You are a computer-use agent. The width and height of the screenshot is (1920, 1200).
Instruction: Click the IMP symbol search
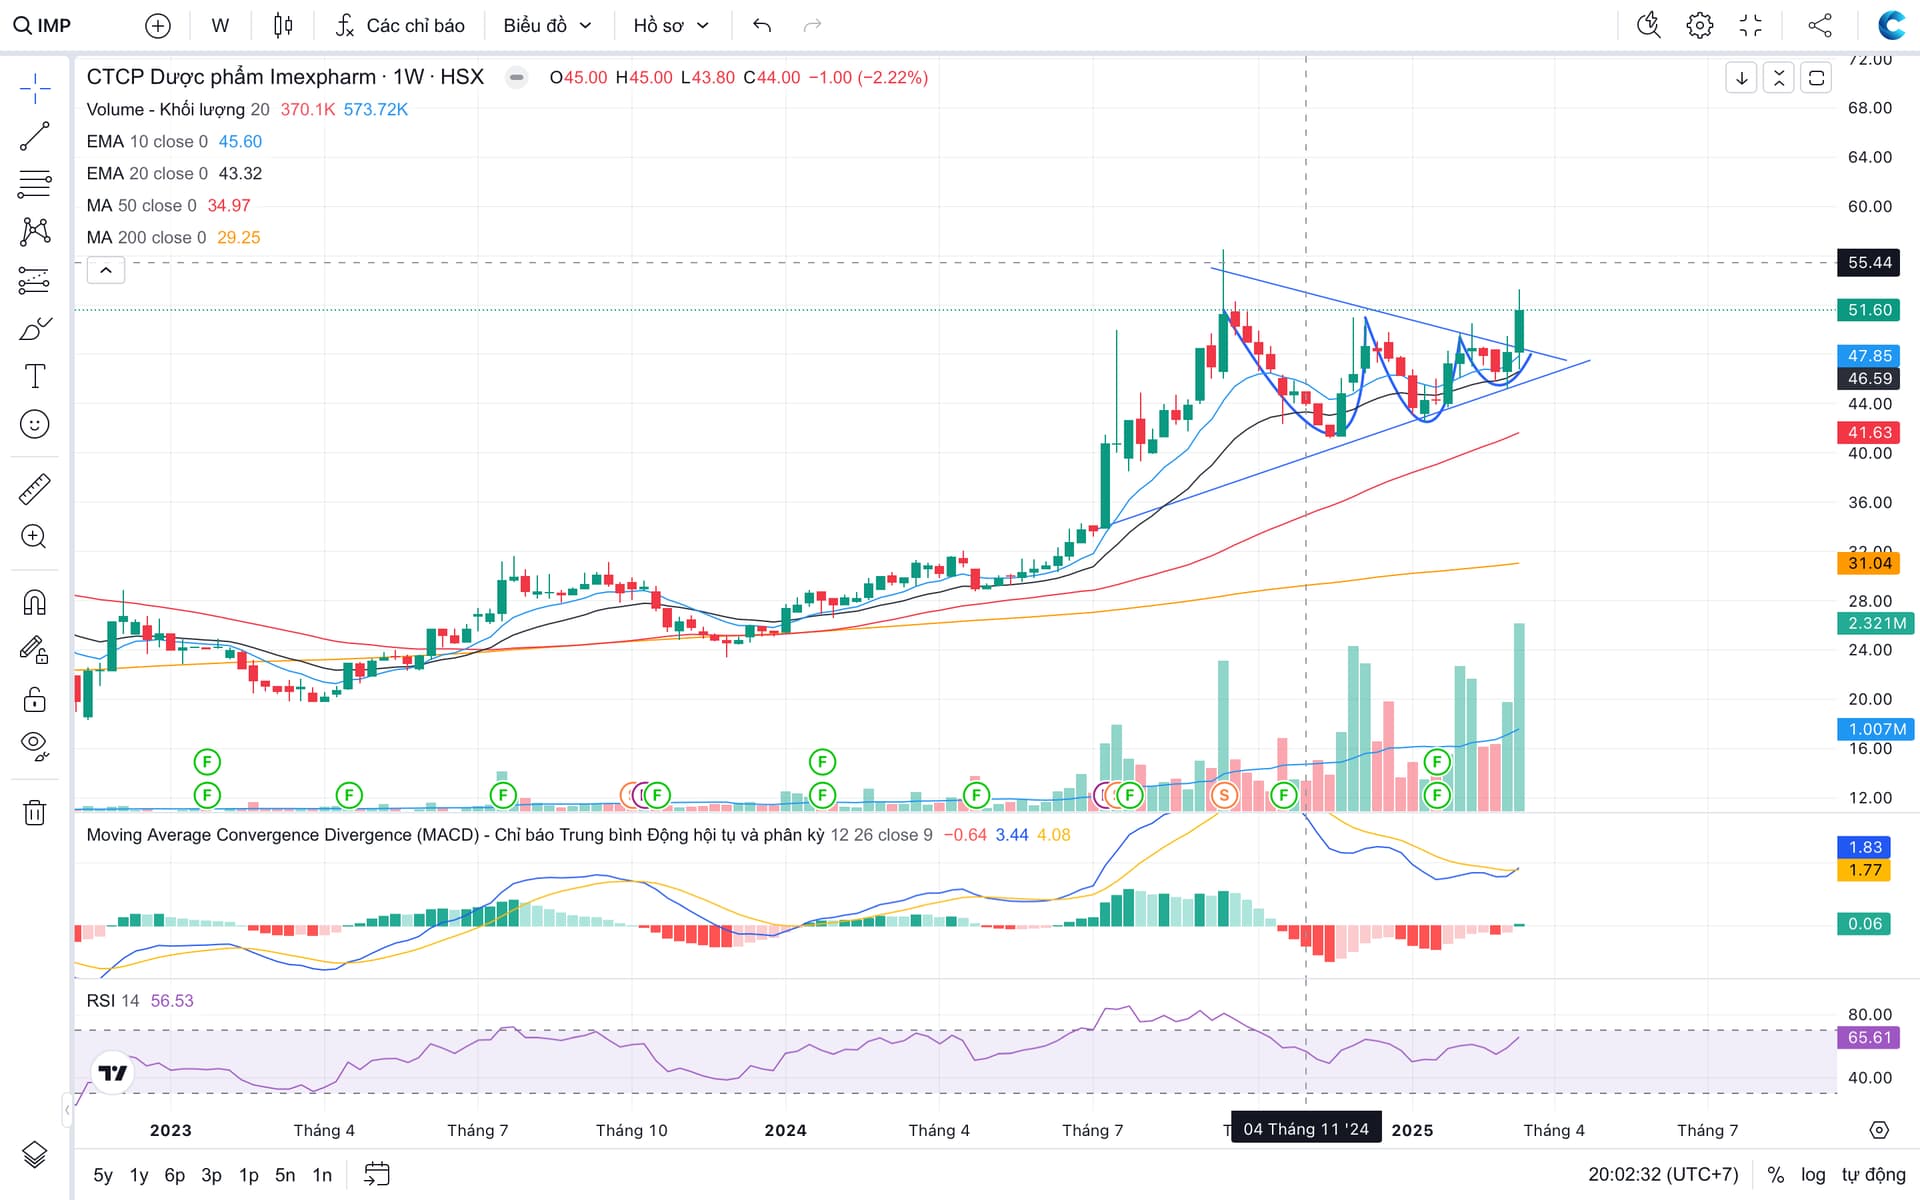click(x=43, y=25)
